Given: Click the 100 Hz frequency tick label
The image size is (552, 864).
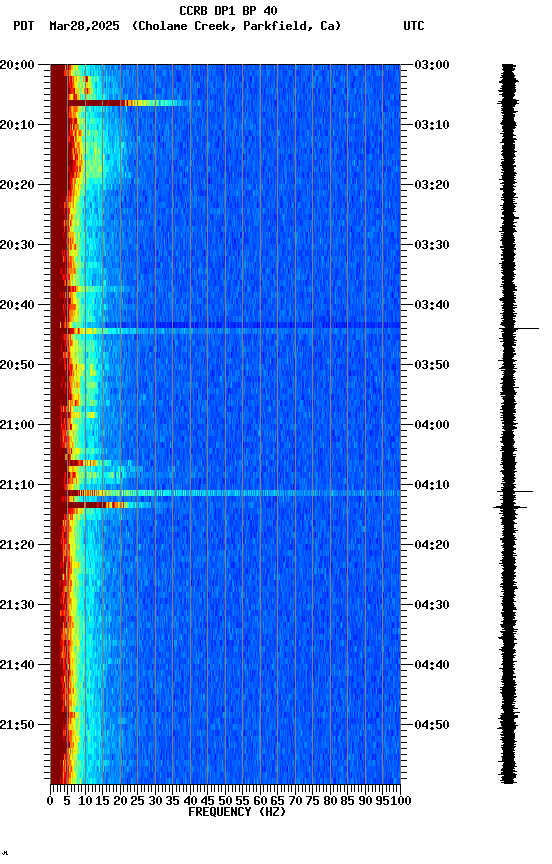Looking at the screenshot, I should (402, 801).
